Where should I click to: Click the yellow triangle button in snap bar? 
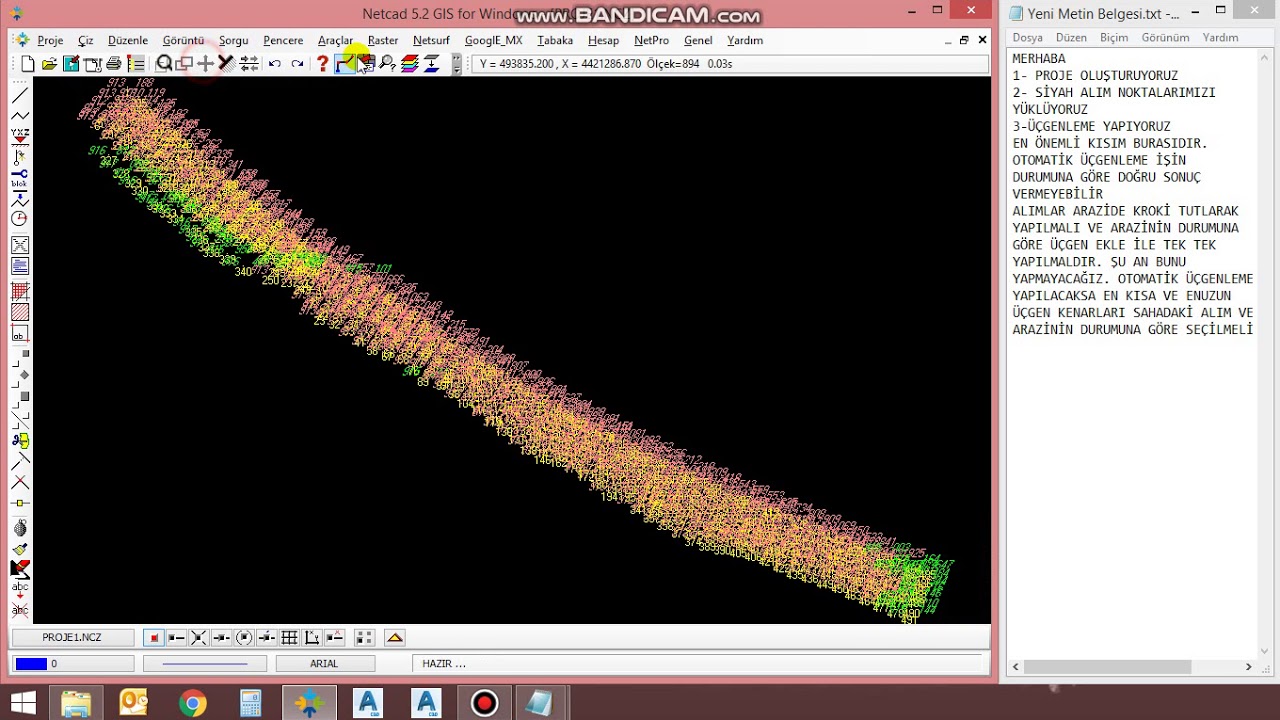(395, 638)
